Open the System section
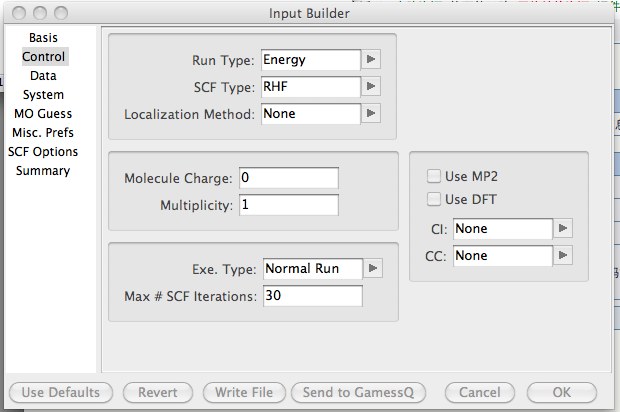Screen dimensions: 620x412 coord(43,95)
